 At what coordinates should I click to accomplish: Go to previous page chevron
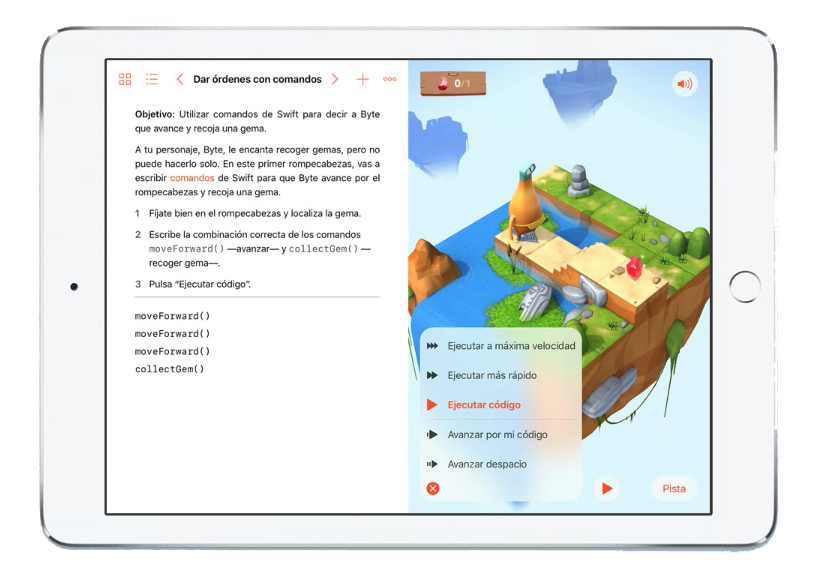(x=180, y=79)
